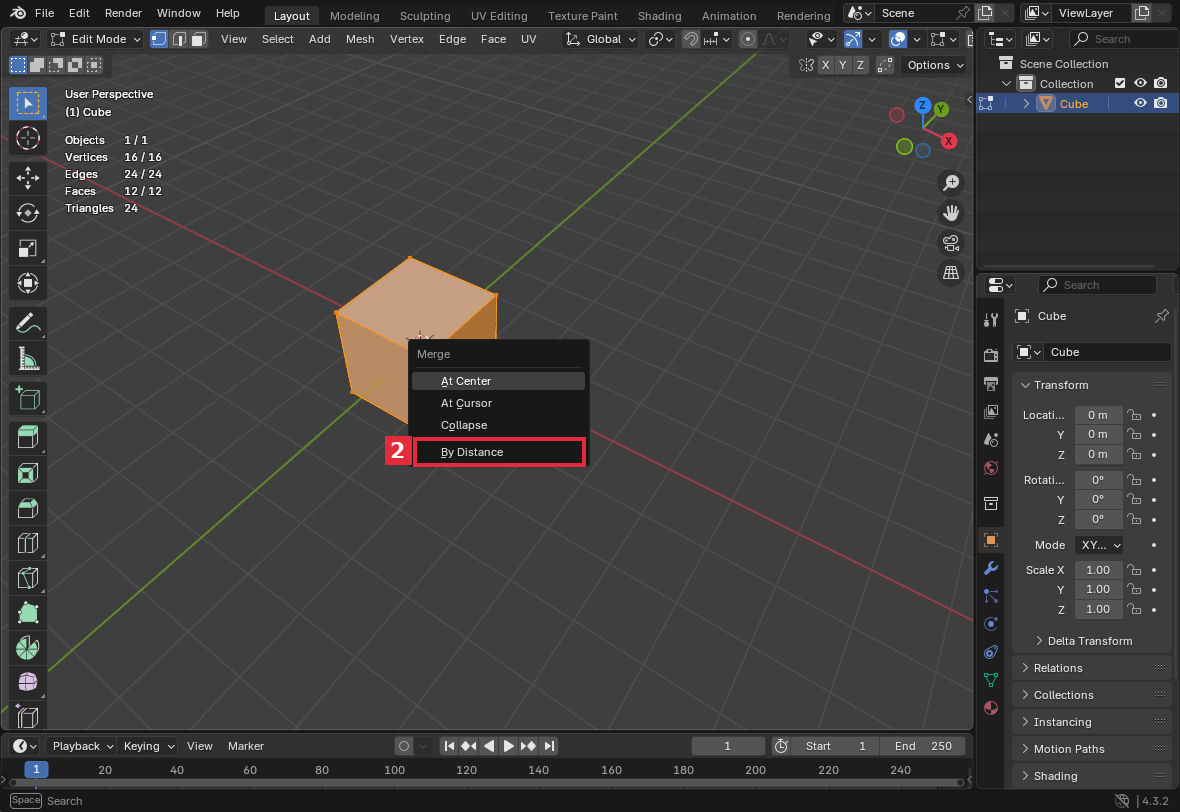Open the Global transform orientation dropdown
Viewport: 1180px width, 812px height.
click(601, 39)
